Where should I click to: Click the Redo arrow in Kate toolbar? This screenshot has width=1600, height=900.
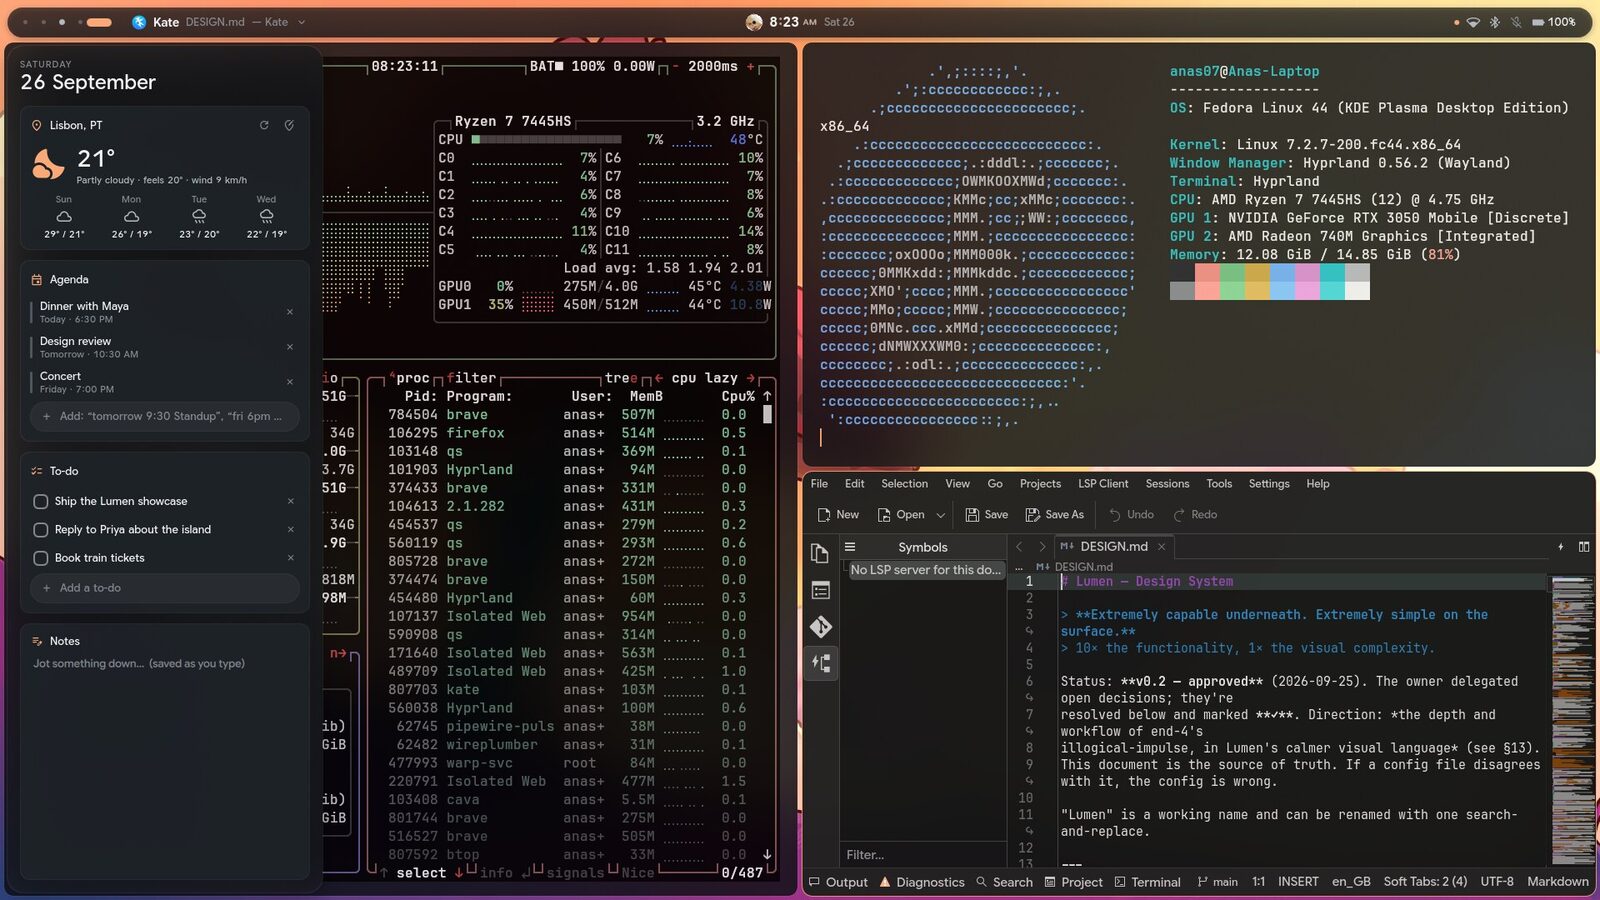(x=1179, y=514)
